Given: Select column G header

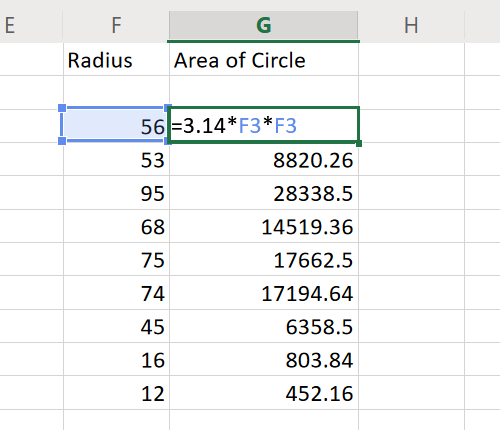Looking at the screenshot, I should coord(264,25).
